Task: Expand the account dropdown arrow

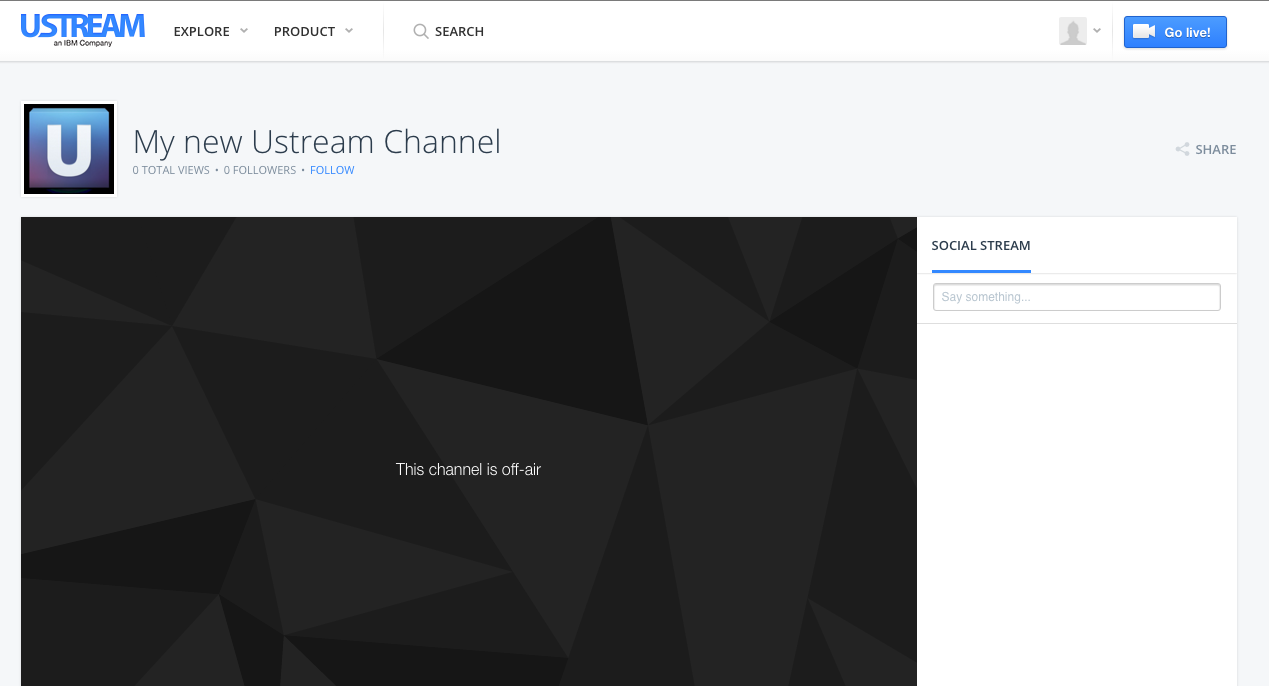Action: click(1097, 31)
